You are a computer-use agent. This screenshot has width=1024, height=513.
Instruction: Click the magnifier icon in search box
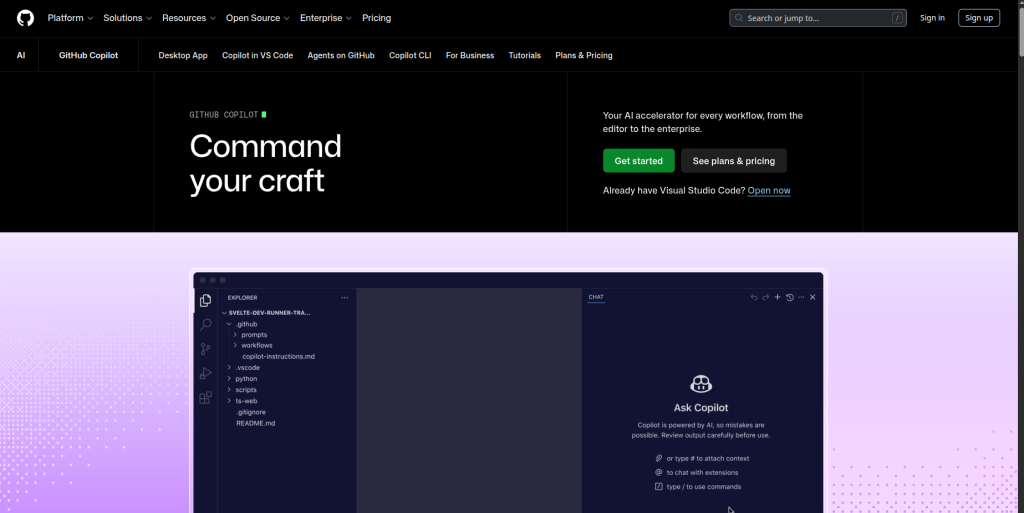(x=739, y=18)
